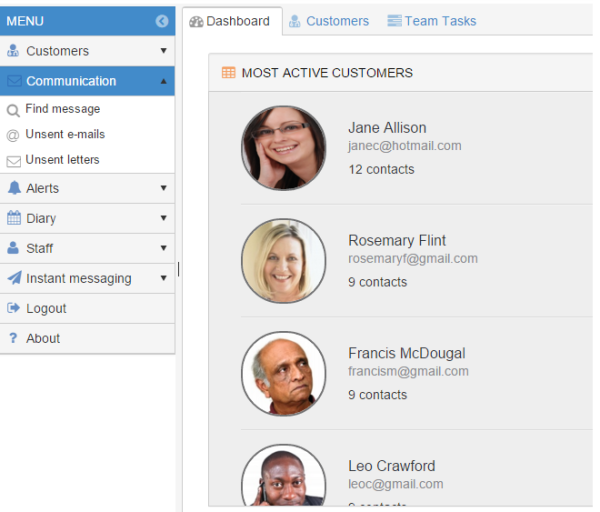Click the Instant messaging paper plane icon
Image resolution: width=600 pixels, height=512 pixels.
14,278
